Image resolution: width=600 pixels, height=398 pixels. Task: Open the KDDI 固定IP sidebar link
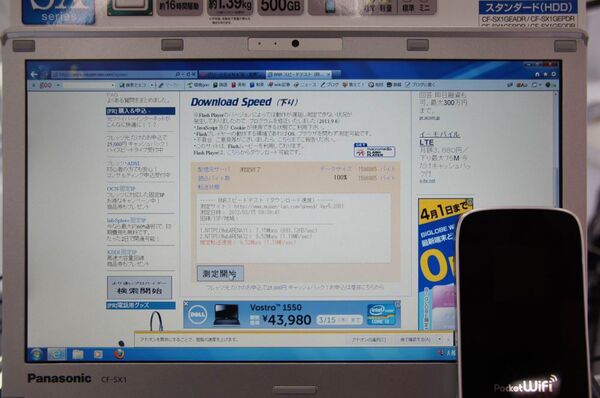(122, 252)
